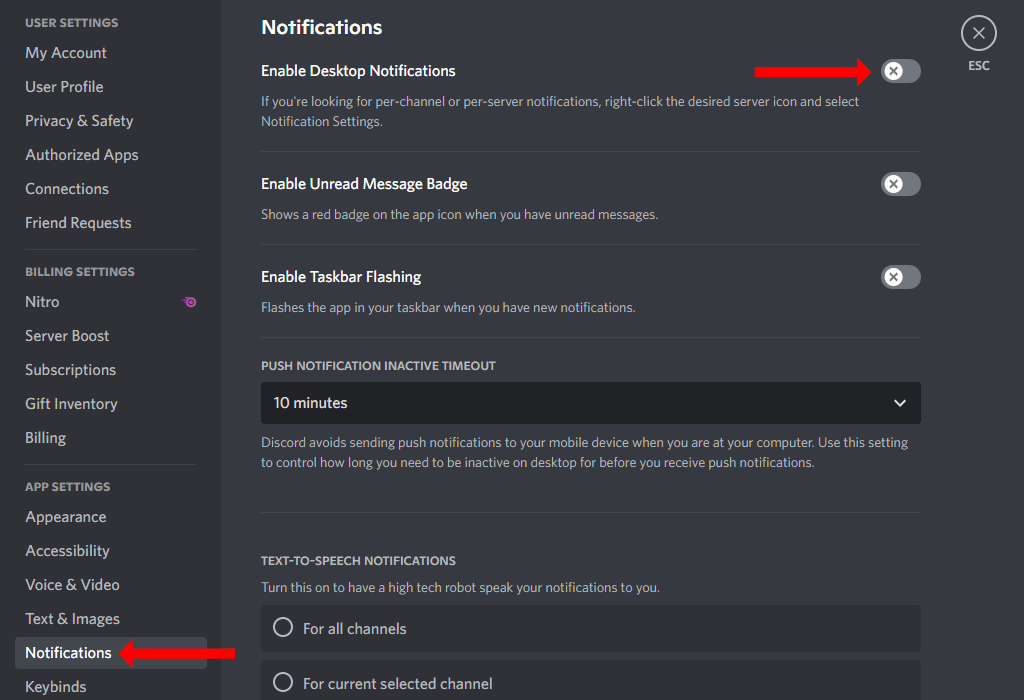Check Friend Requests settings
The image size is (1024, 700).
[x=78, y=222]
